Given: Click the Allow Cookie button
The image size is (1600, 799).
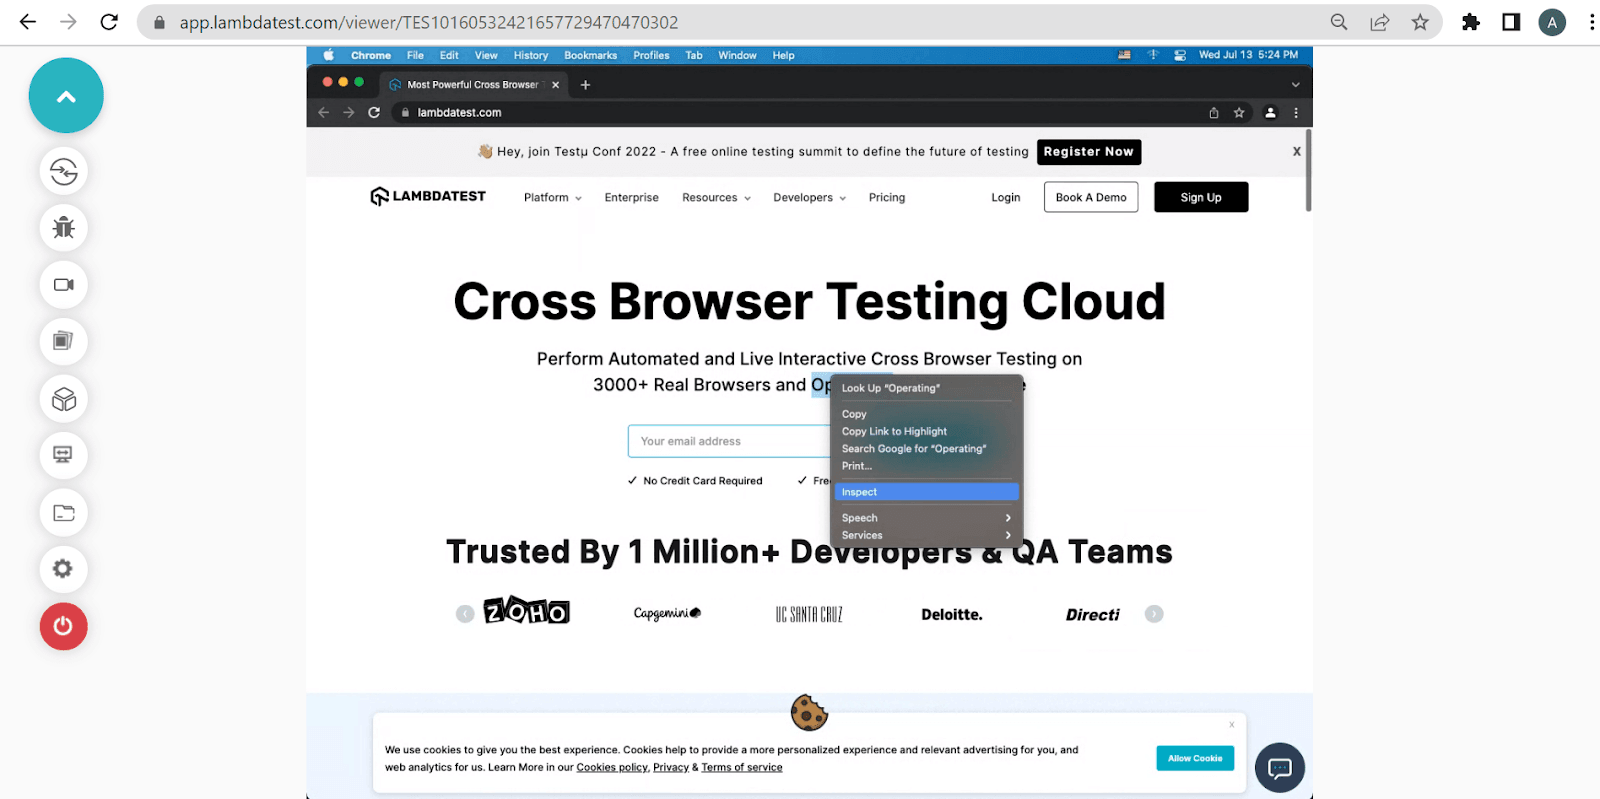Looking at the screenshot, I should 1195,758.
